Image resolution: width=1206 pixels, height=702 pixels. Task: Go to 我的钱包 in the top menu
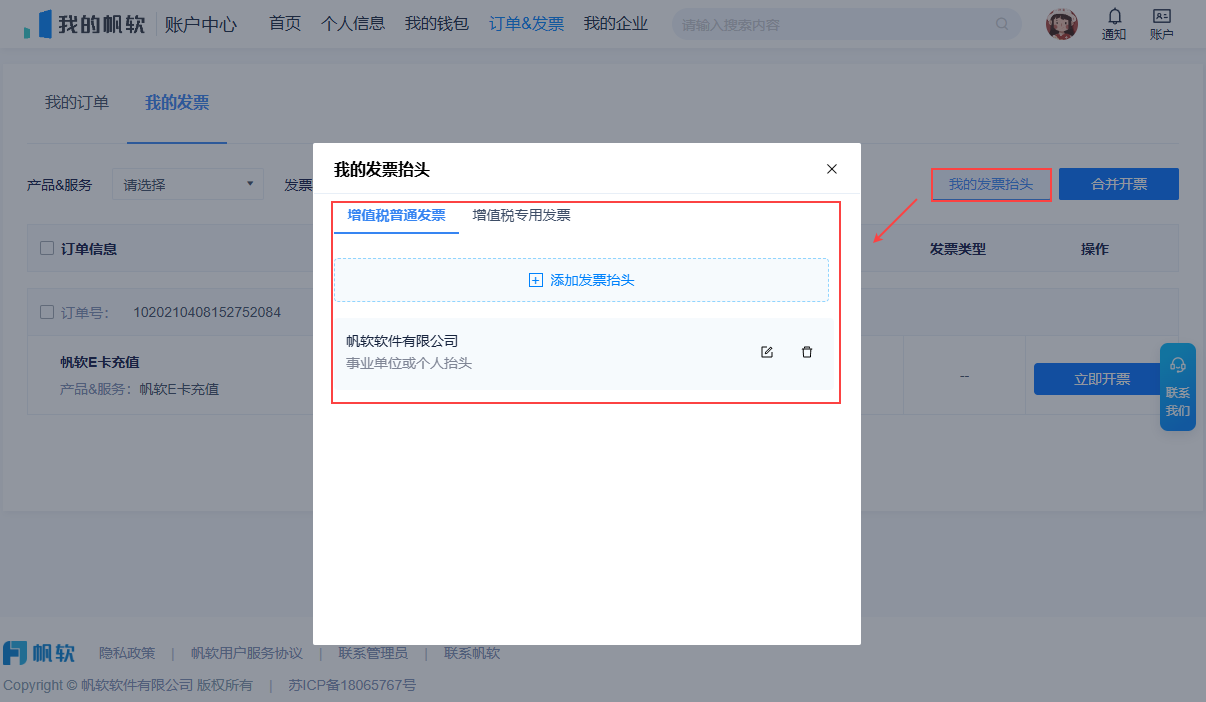click(437, 24)
